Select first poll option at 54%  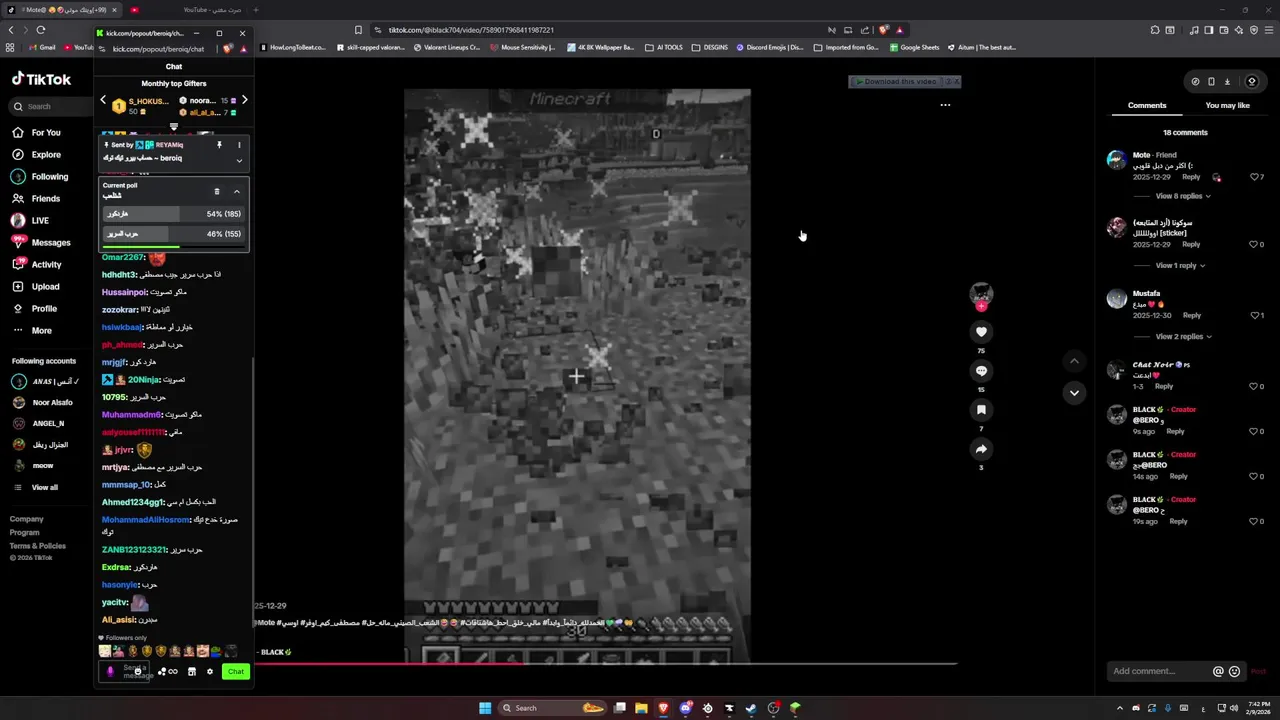(174, 214)
